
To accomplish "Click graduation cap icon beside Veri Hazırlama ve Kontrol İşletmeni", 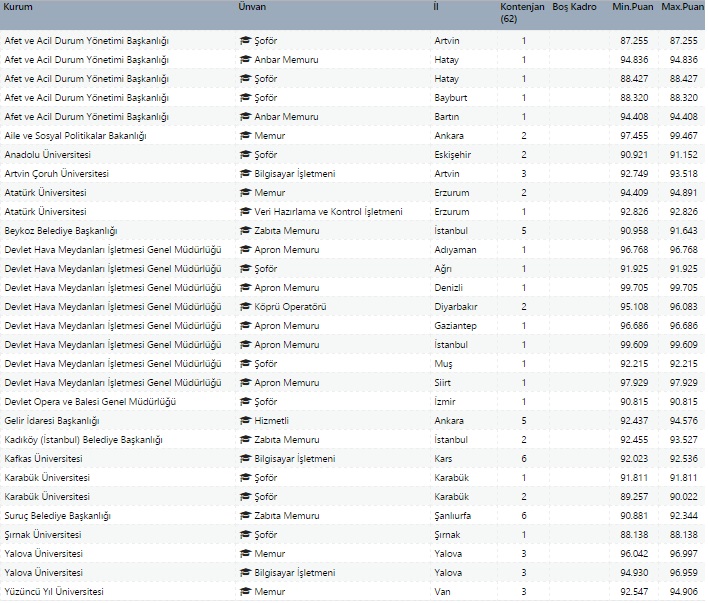I will click(245, 212).
